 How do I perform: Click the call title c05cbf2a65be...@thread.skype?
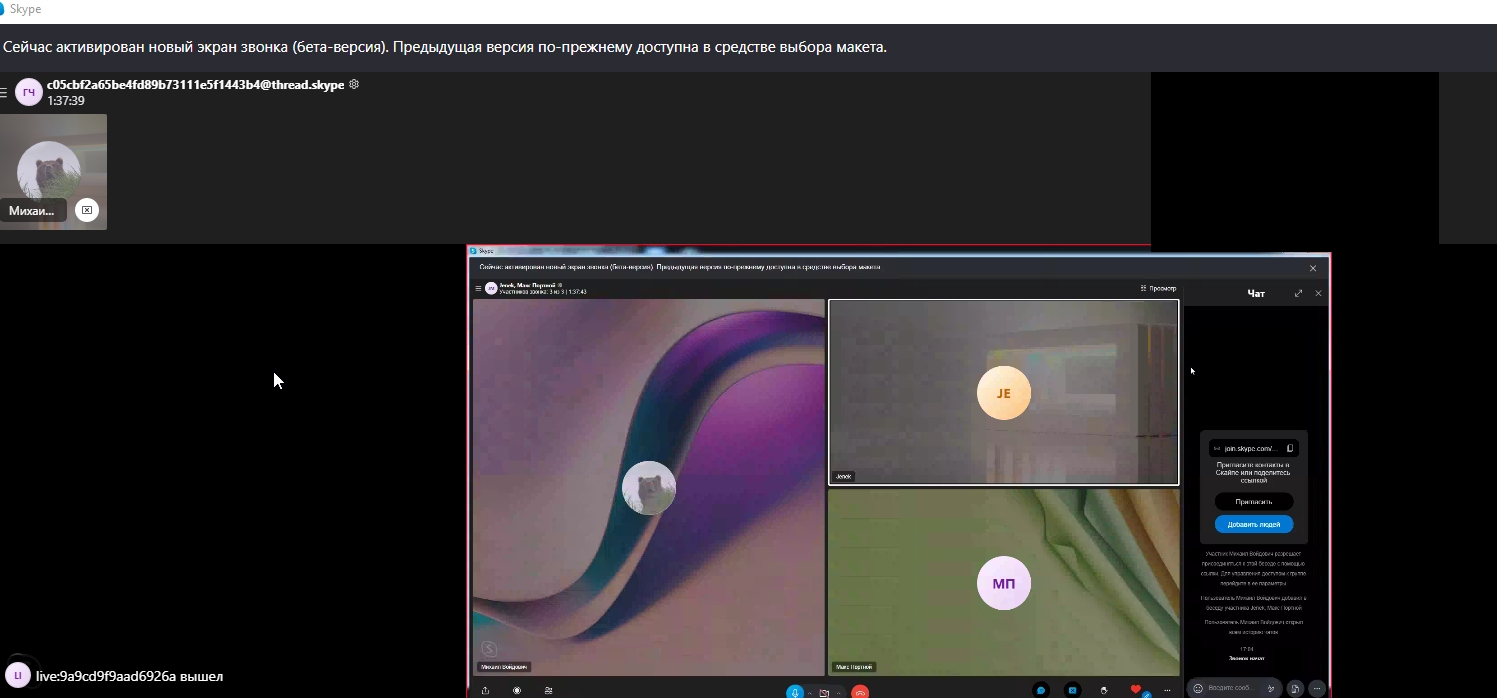(195, 85)
